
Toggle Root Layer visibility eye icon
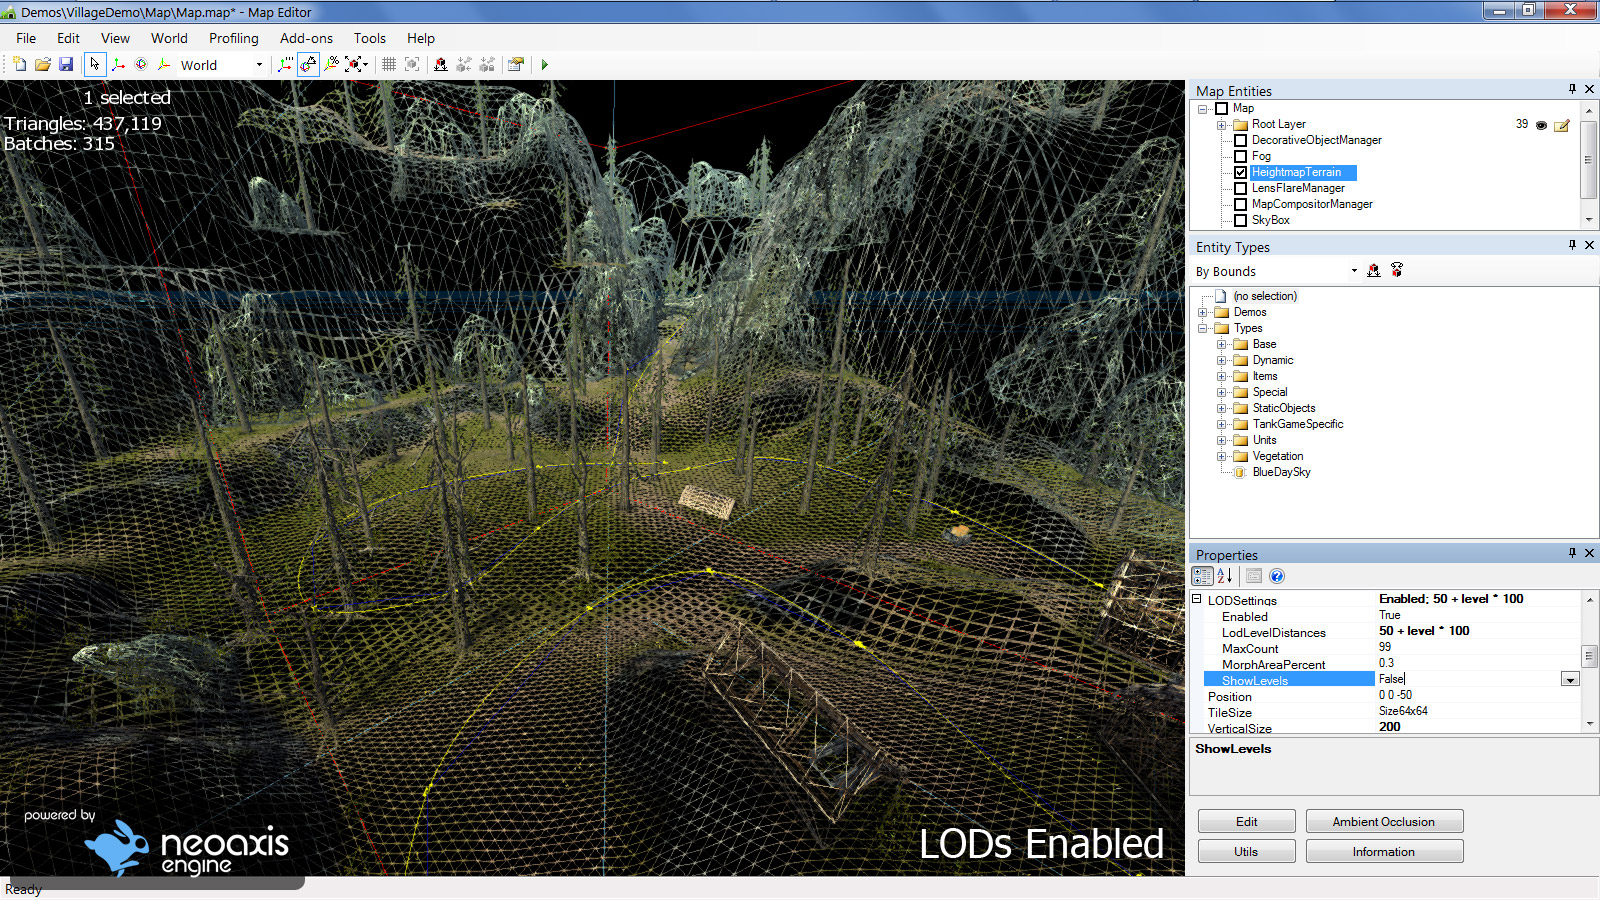click(x=1541, y=125)
